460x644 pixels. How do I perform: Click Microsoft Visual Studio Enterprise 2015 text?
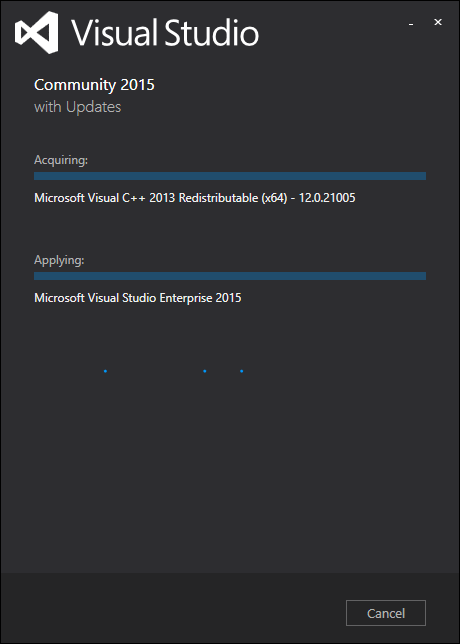tap(138, 298)
